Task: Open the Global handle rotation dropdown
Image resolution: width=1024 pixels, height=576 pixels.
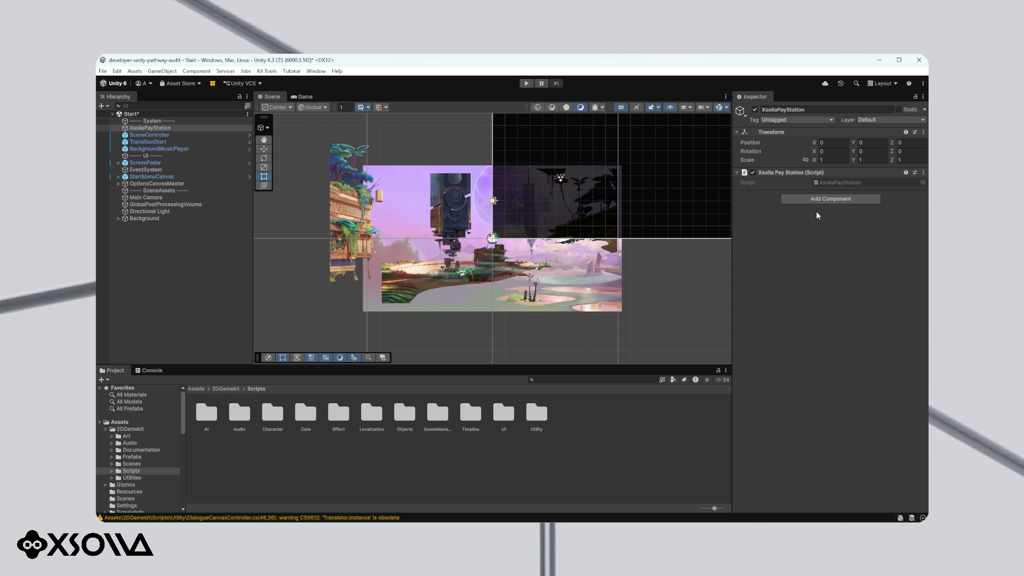Action: (313, 107)
